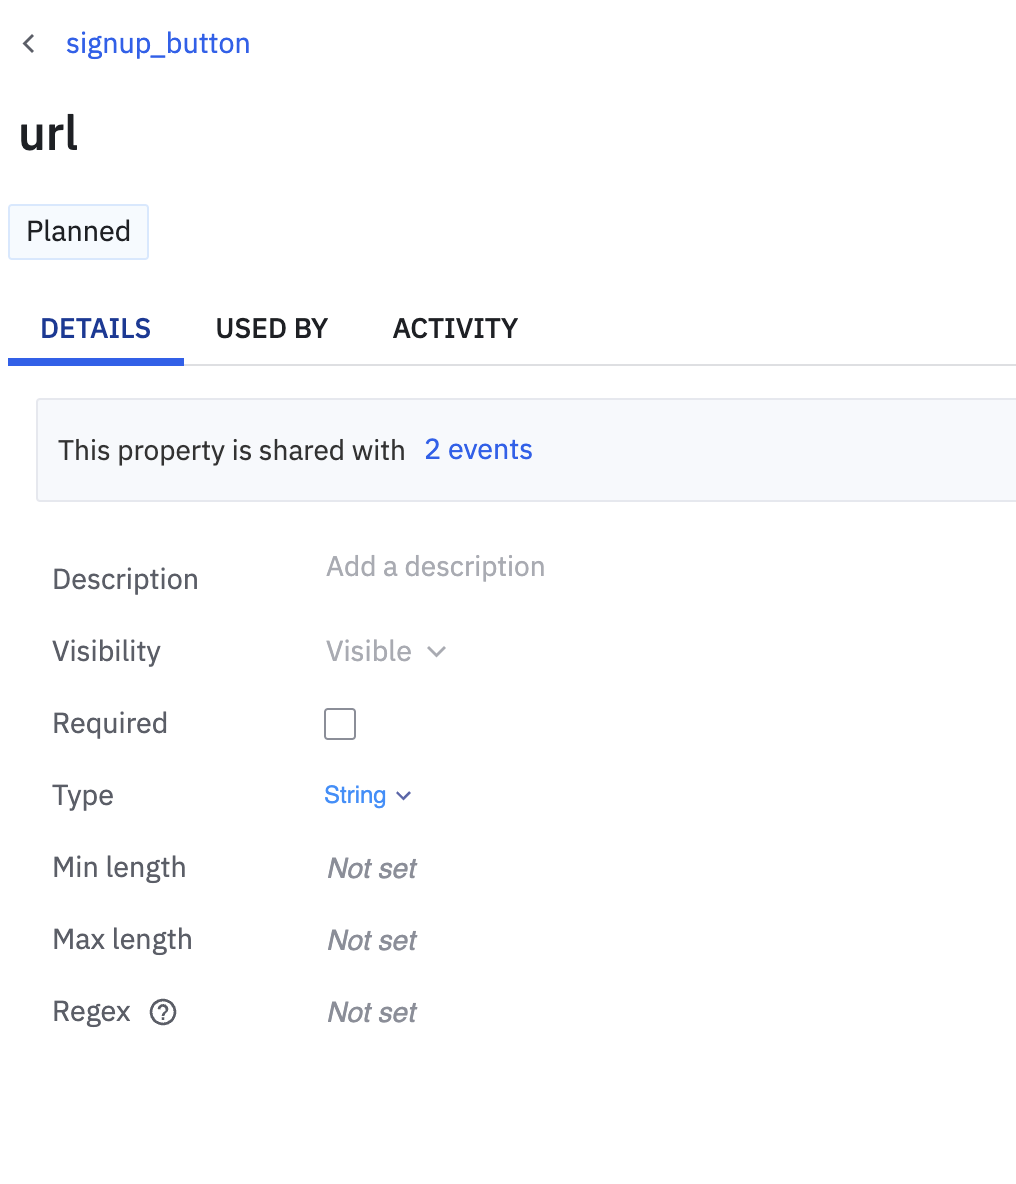Set the Max length value
This screenshot has width=1016, height=1184.
pos(372,940)
